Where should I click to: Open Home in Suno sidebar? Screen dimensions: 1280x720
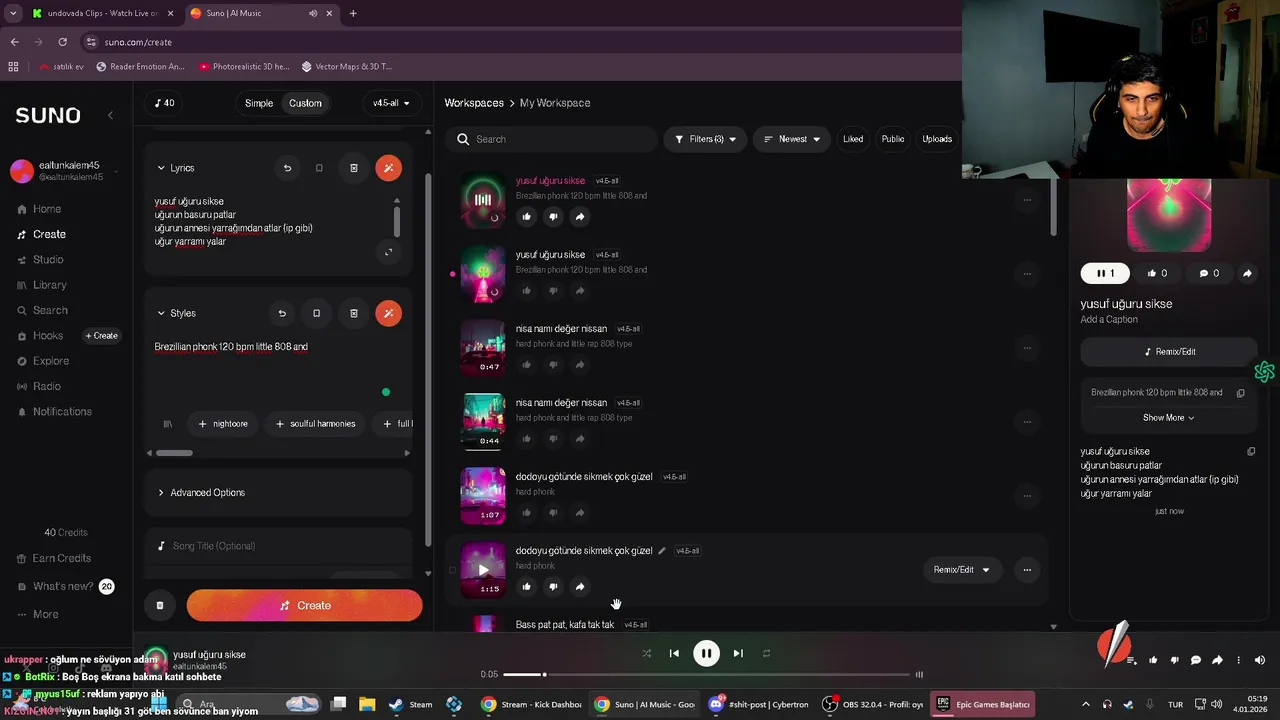click(46, 209)
